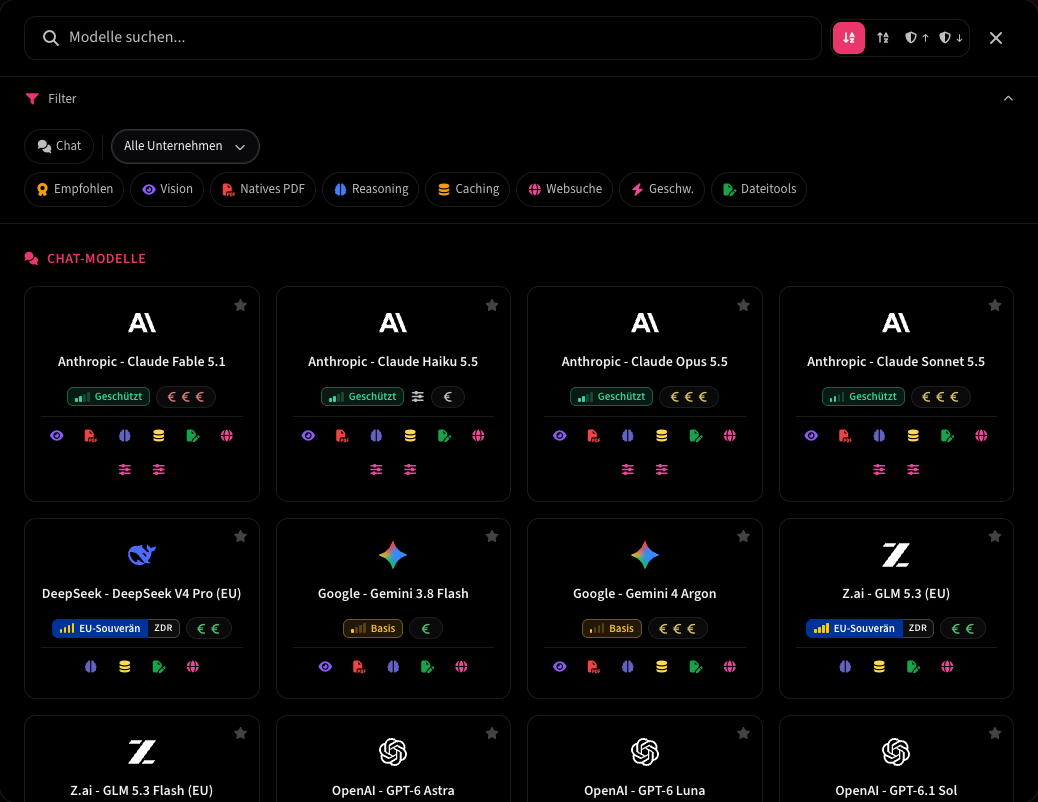
Task: Click reasoning brain icon on Claude Opus card
Action: [x=628, y=436]
